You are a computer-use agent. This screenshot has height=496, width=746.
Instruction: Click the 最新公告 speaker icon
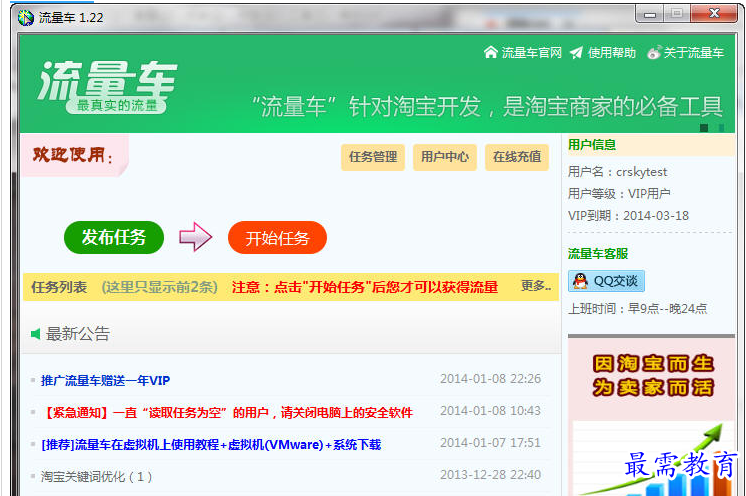pyautogui.click(x=36, y=334)
